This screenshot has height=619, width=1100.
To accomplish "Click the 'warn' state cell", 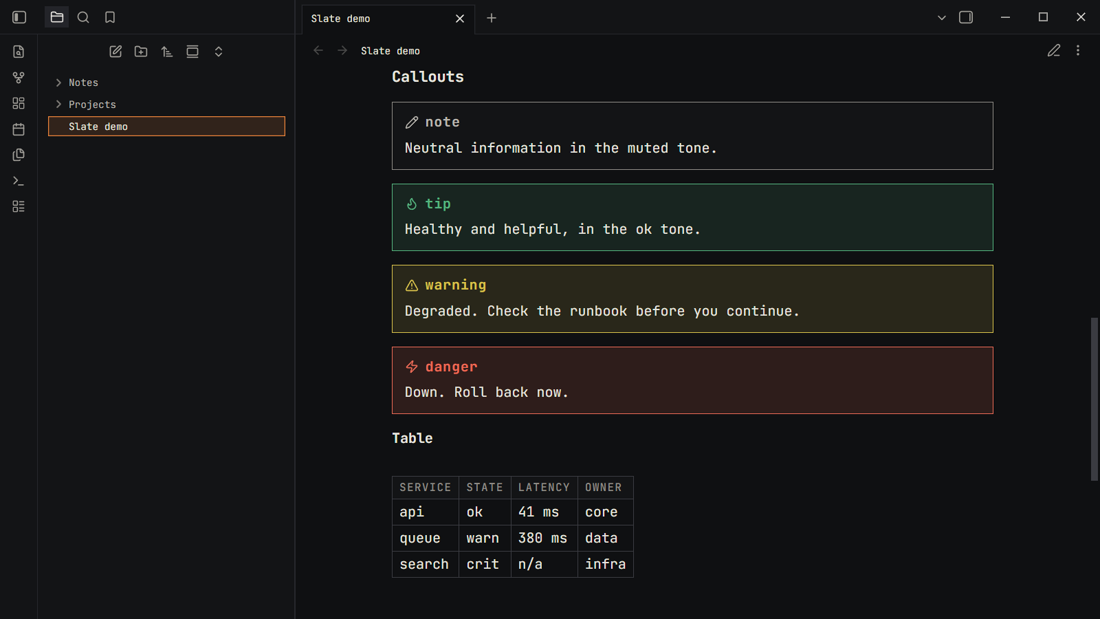I will [485, 538].
